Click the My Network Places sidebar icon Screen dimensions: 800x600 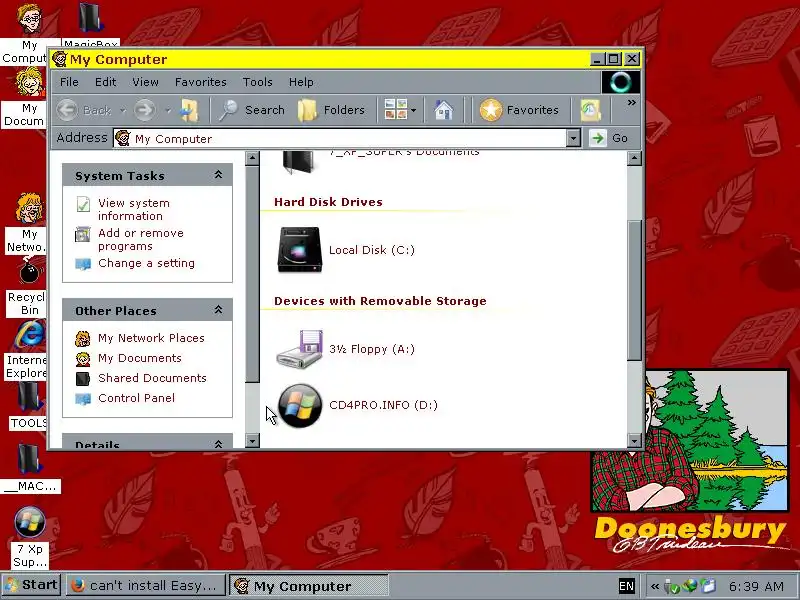tap(83, 338)
